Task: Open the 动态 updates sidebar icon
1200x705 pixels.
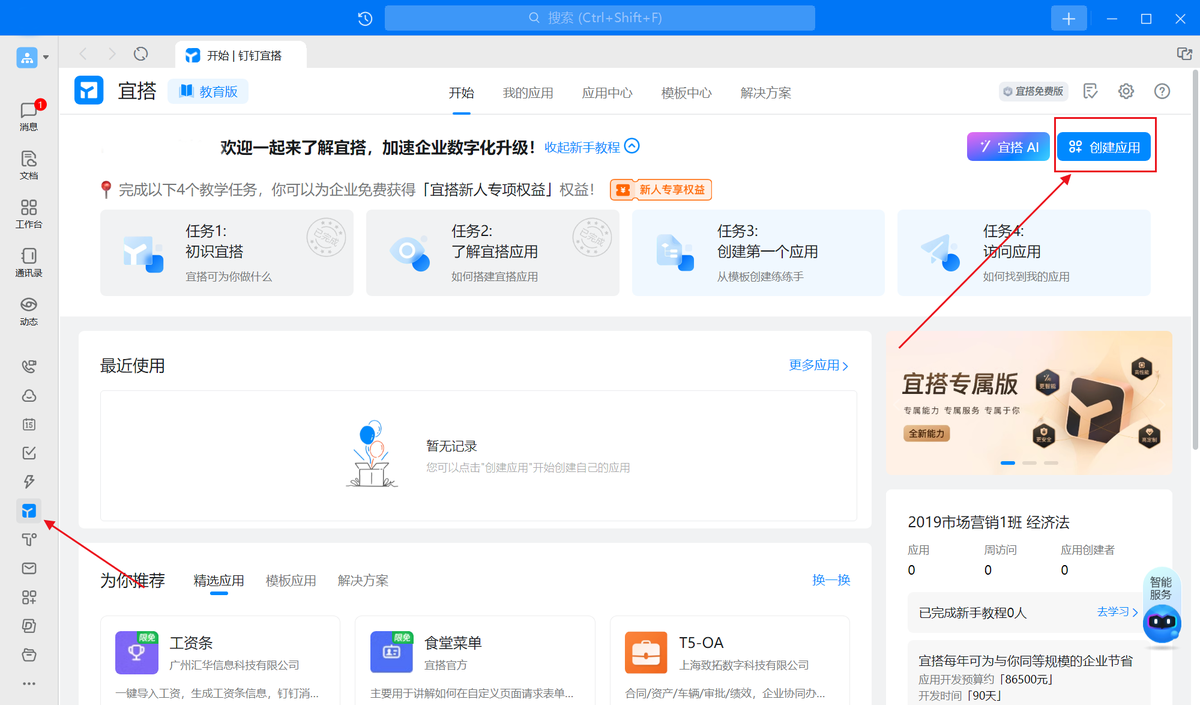Action: pos(29,311)
